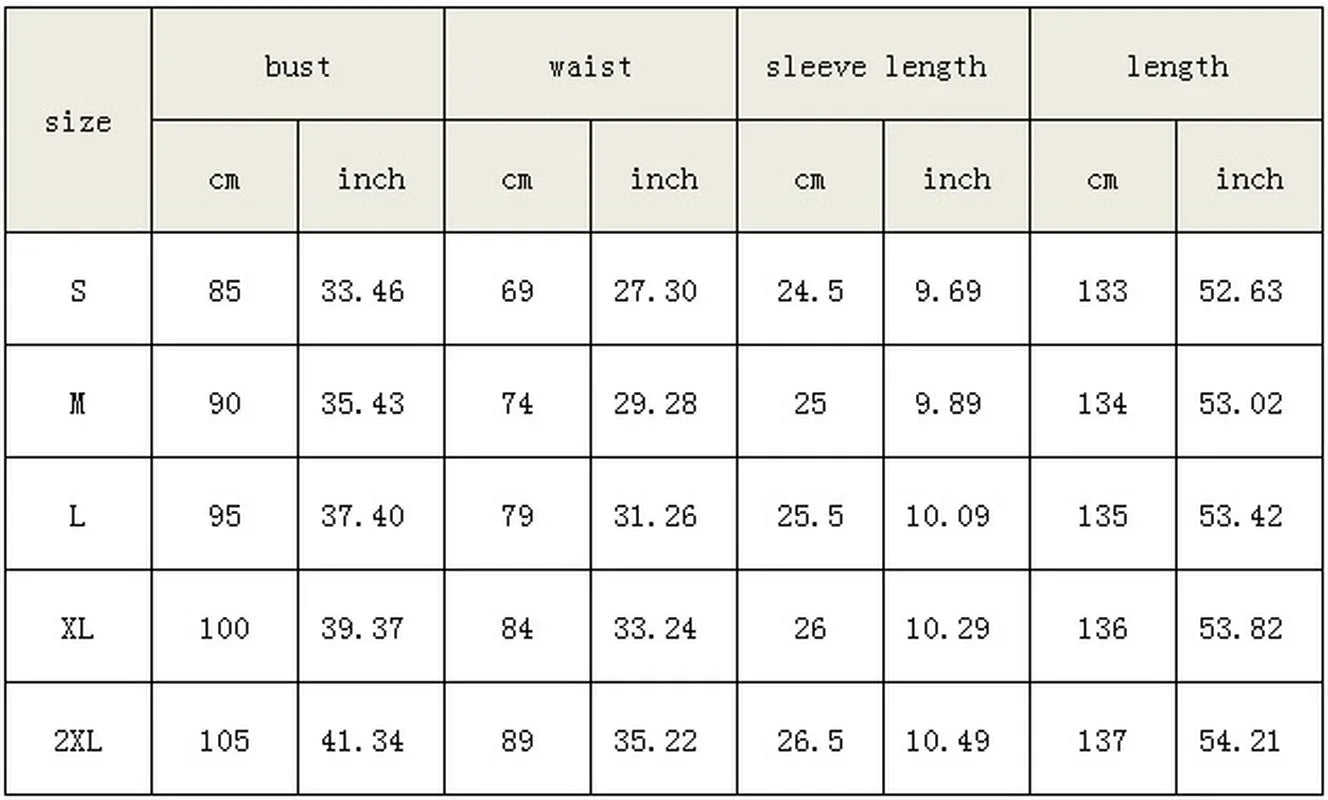1328x800 pixels.
Task: Select the 2XL size row label
Action: 77,741
